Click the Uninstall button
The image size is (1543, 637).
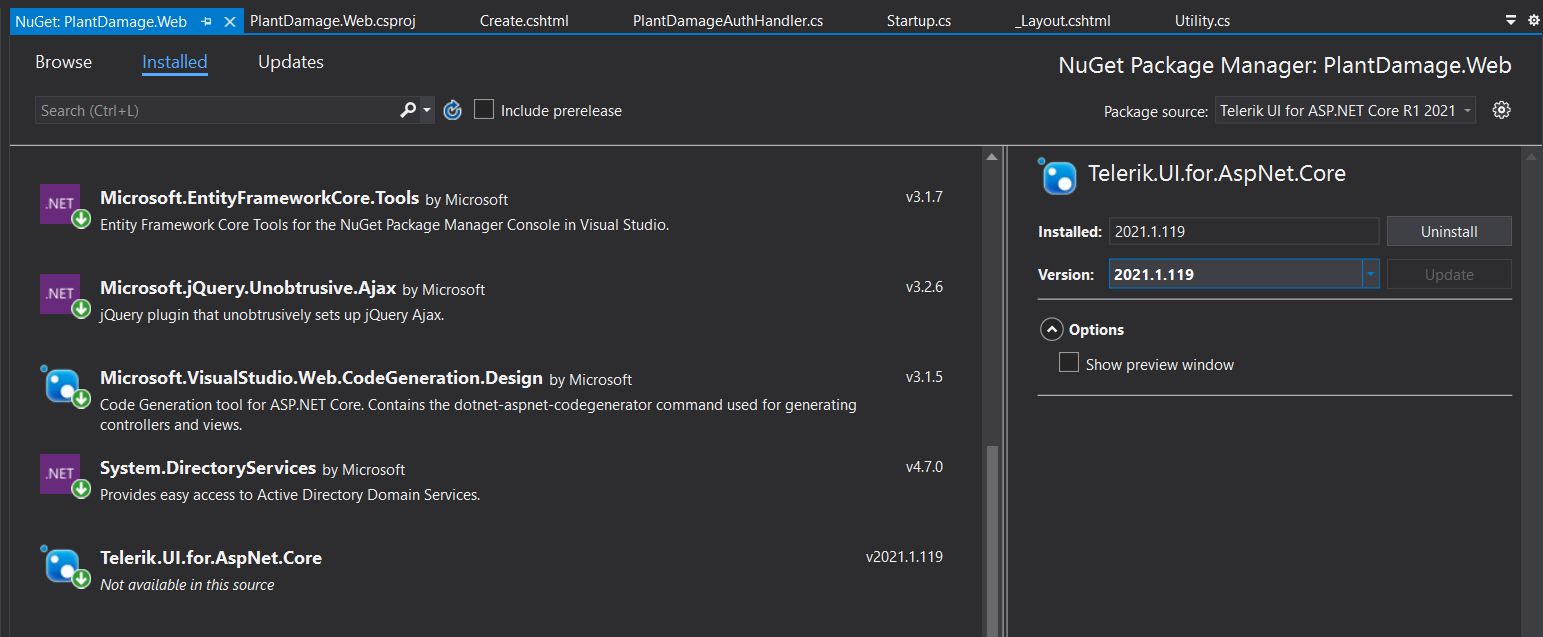(1448, 231)
